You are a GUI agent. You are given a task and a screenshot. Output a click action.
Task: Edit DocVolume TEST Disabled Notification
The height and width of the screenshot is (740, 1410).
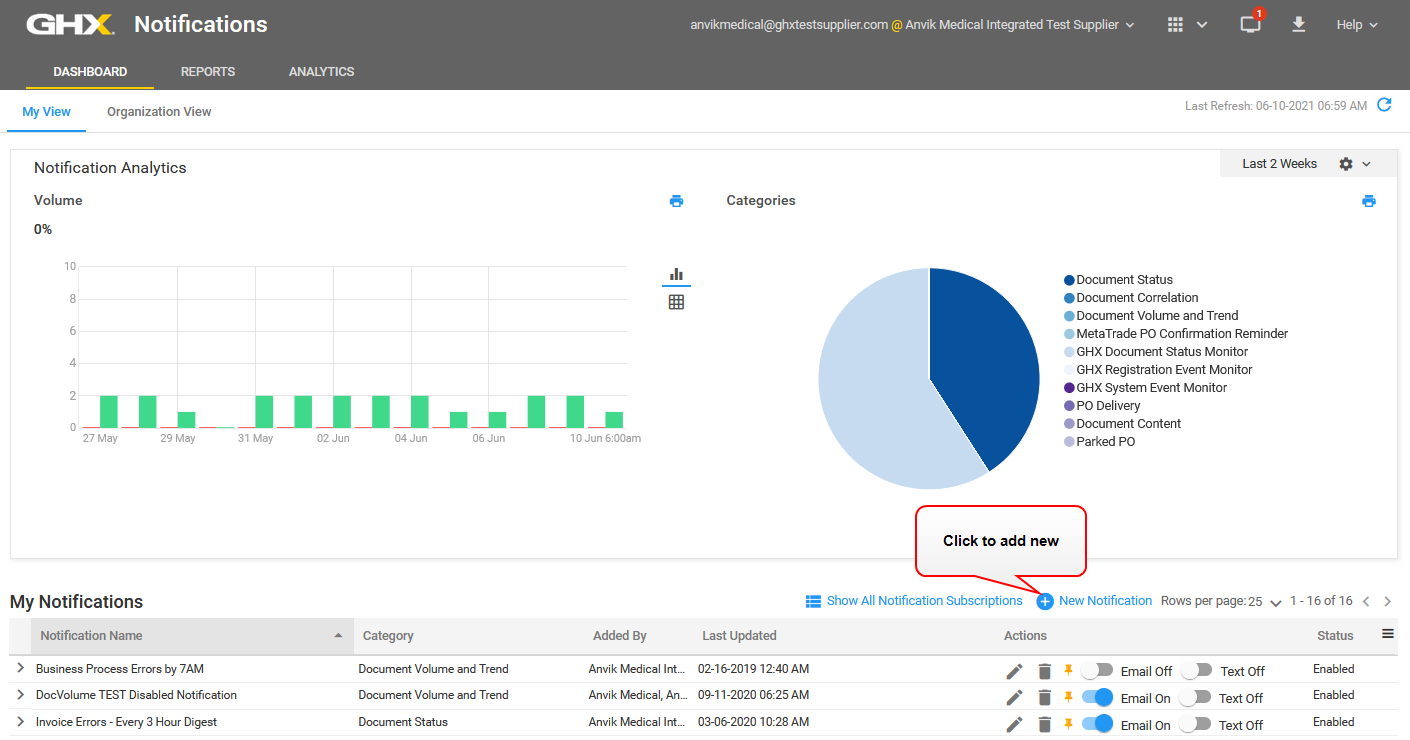pos(1014,697)
